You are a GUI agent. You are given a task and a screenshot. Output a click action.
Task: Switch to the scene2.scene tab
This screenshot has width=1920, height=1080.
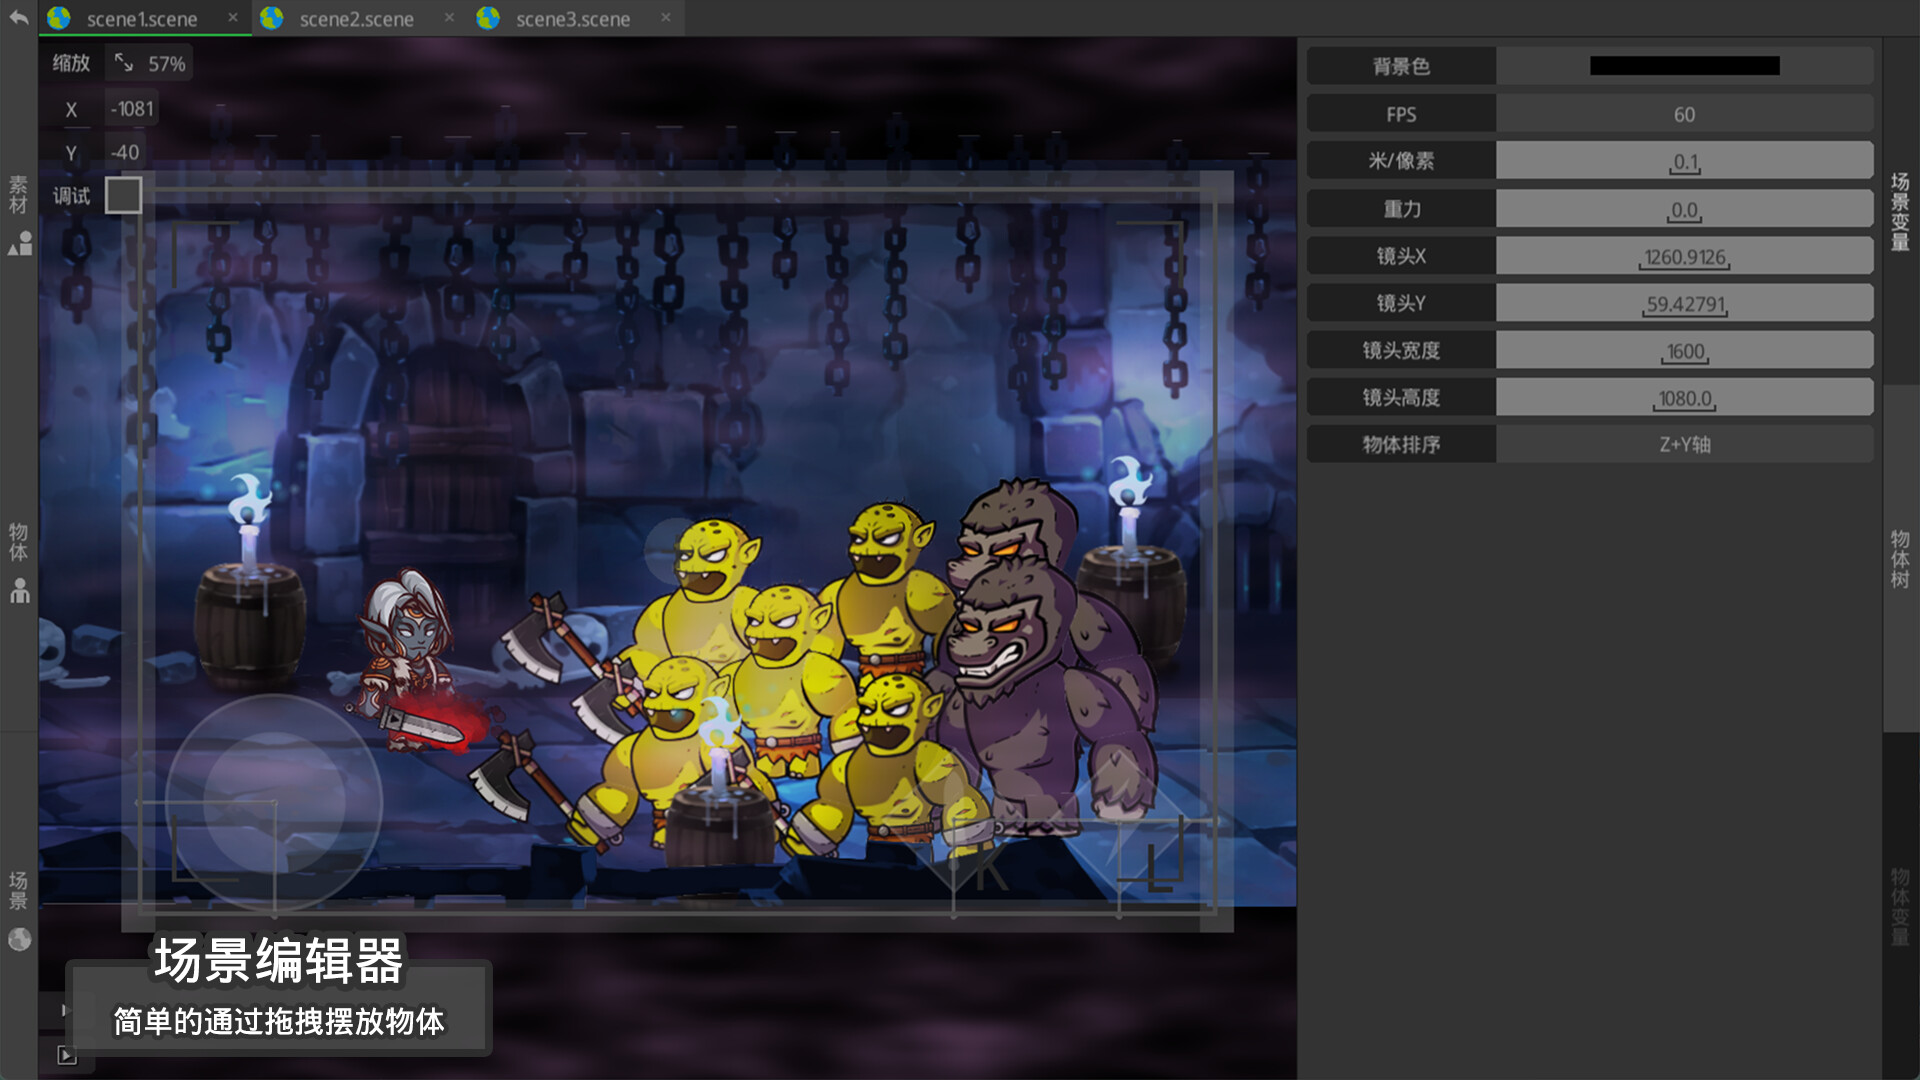pos(356,19)
